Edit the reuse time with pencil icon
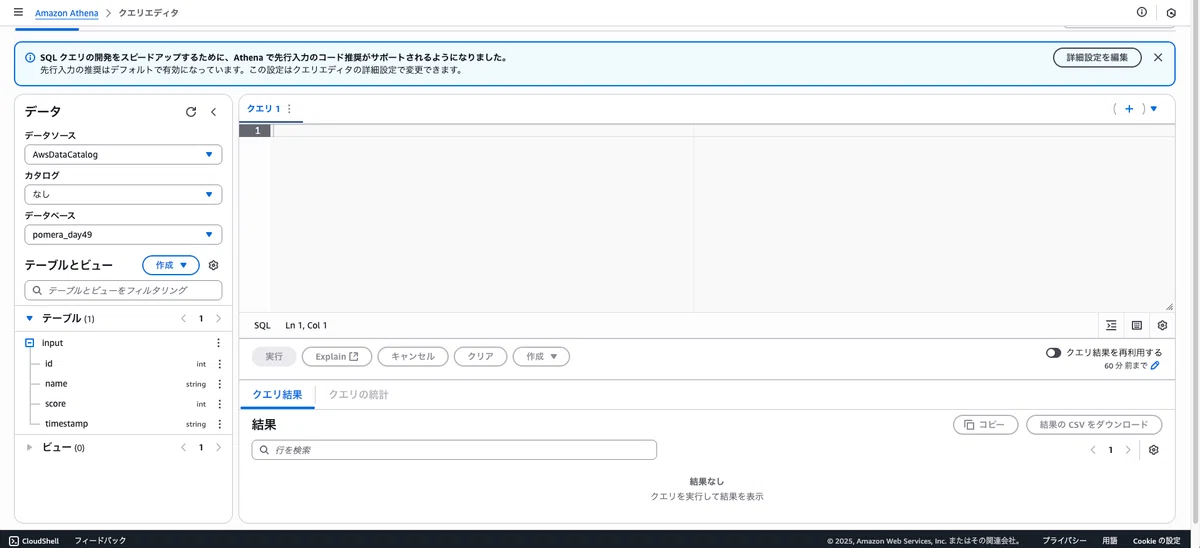 pos(1155,366)
